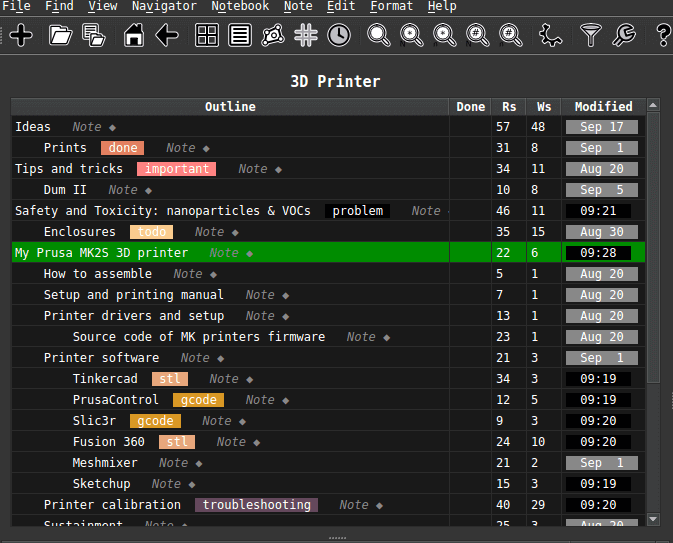Open the Notebook menu

240,6
